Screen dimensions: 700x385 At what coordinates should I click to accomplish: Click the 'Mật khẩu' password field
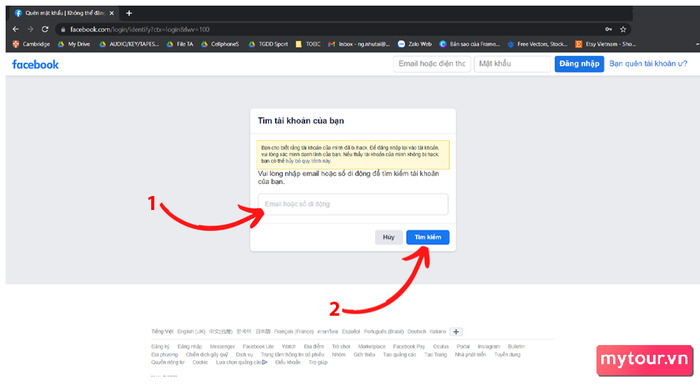click(512, 63)
